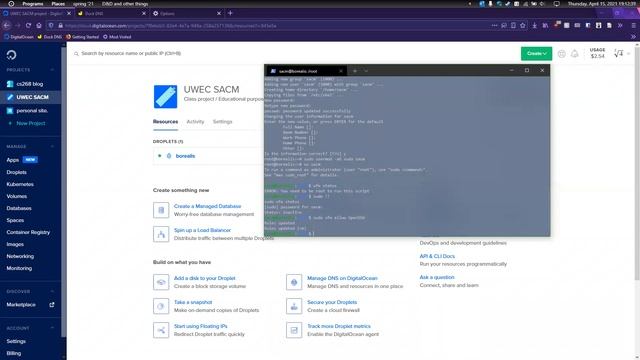Click the Floating IPs icon
640x360 pixels.
[161, 330]
